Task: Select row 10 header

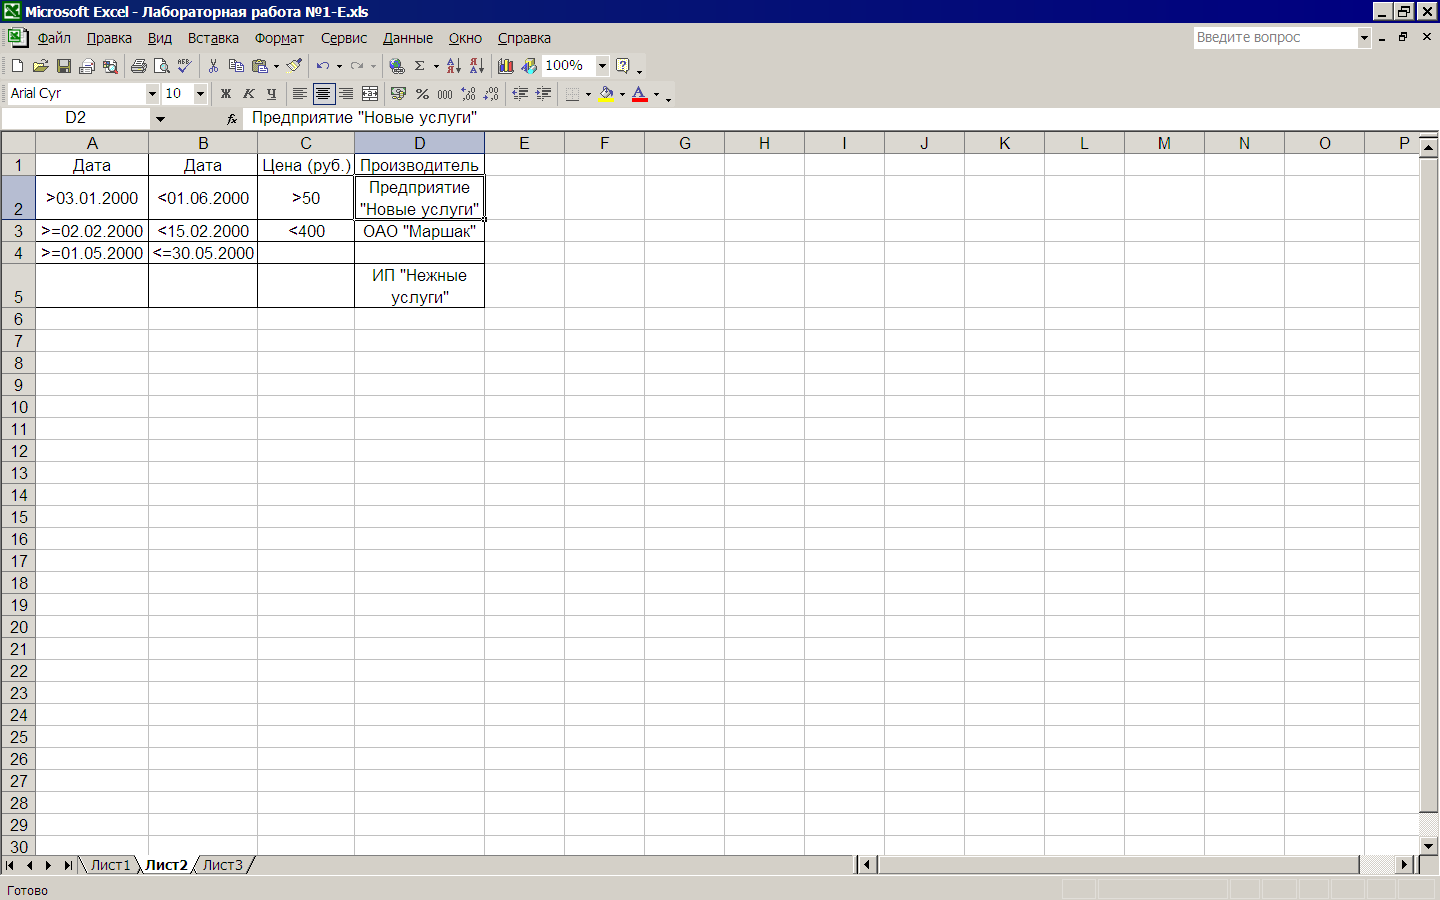Action: coord(18,407)
